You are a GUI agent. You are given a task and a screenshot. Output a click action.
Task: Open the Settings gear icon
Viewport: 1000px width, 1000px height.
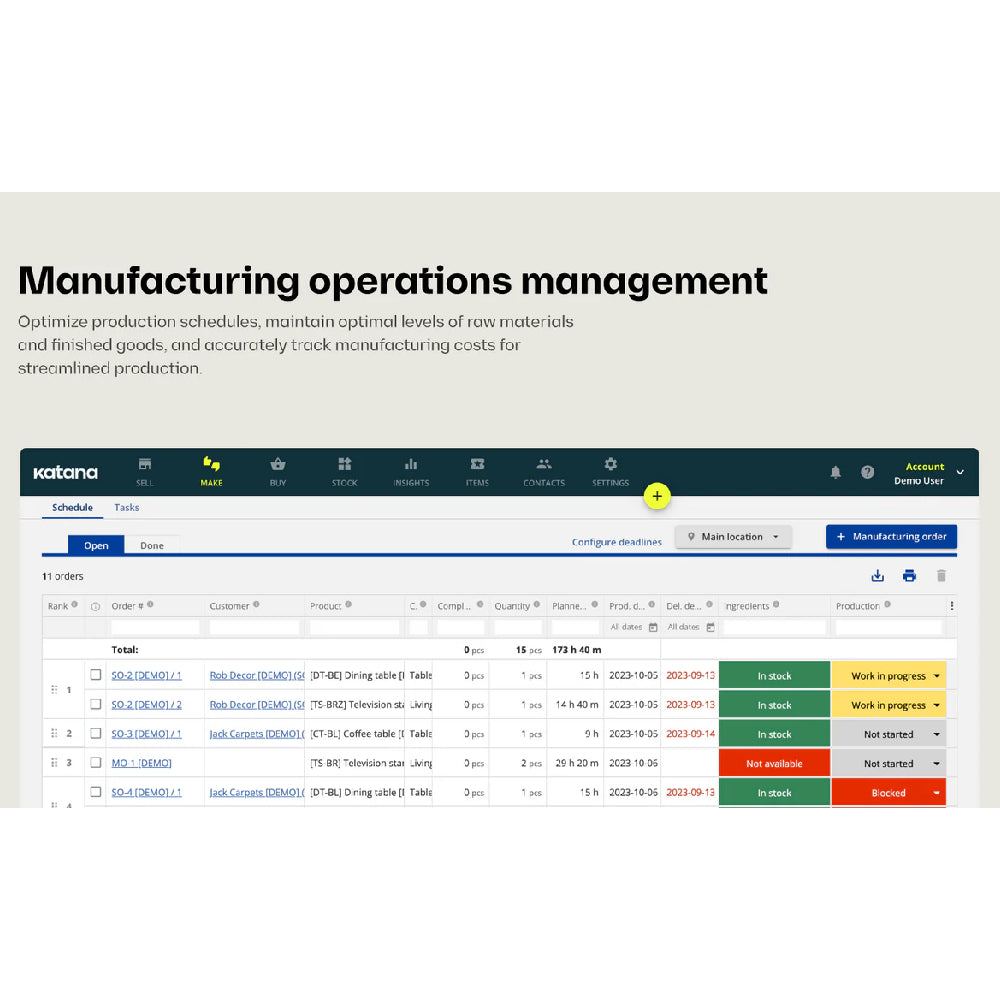click(610, 464)
